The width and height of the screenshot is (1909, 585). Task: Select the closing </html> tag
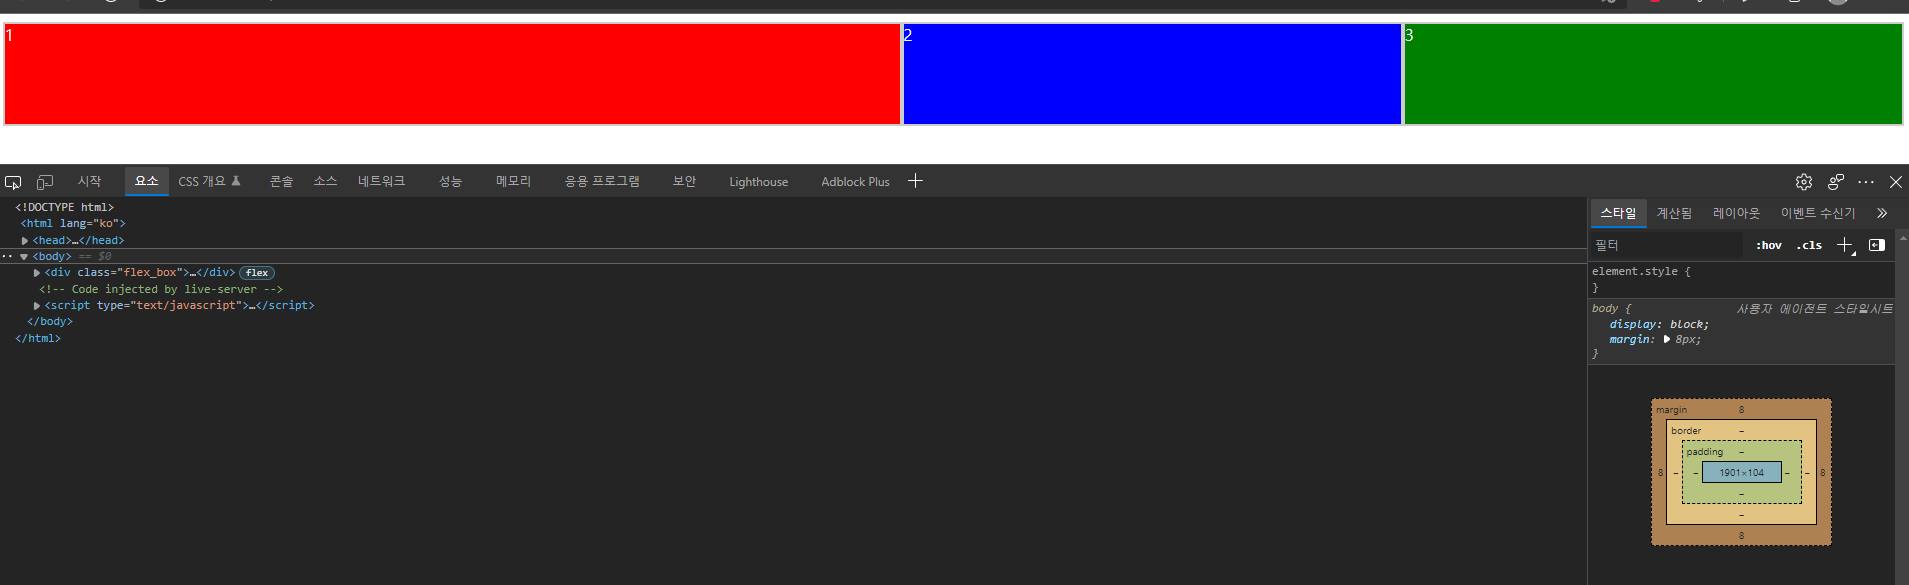[37, 339]
